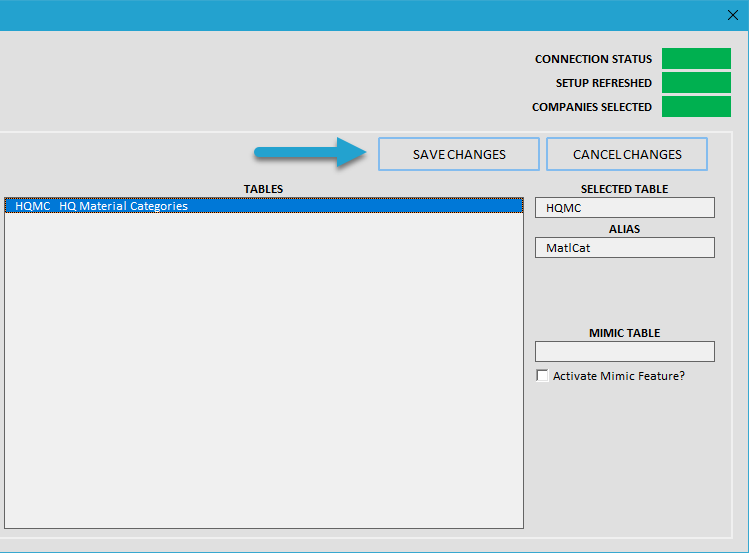
Task: Click the empty MIMIC TABLE field
Action: click(x=625, y=351)
